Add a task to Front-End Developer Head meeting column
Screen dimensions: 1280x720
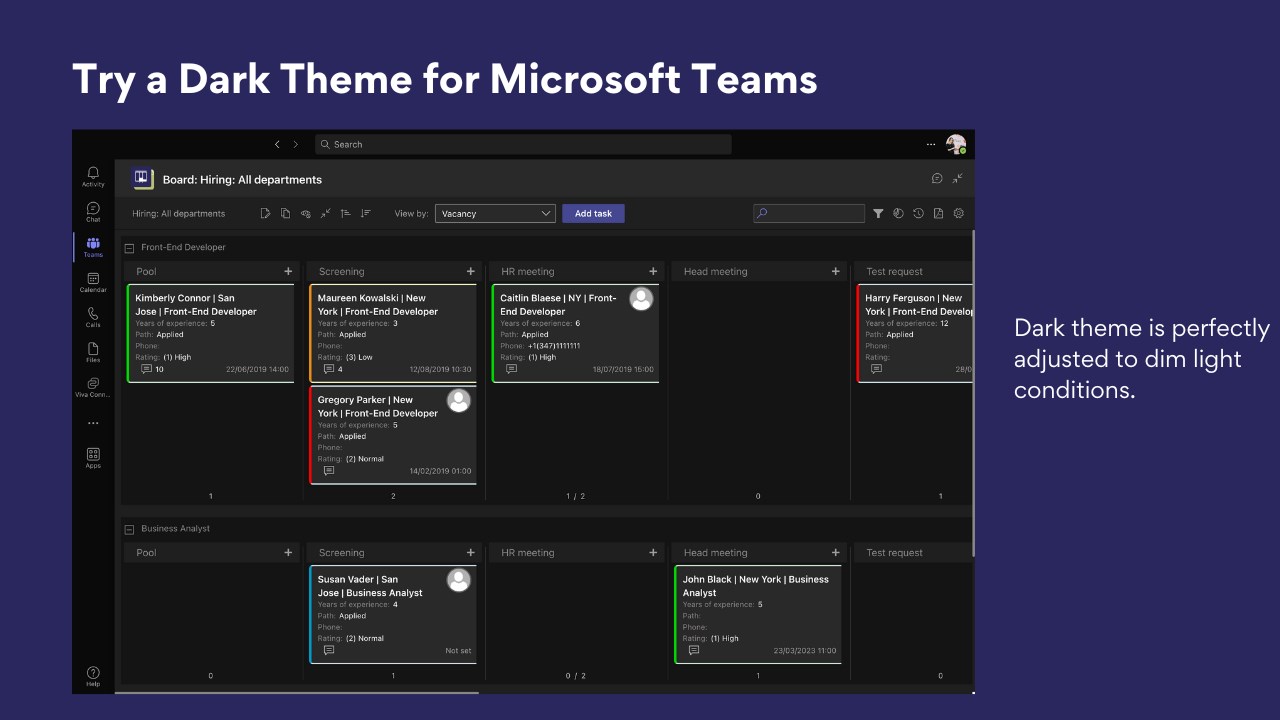[x=836, y=271]
